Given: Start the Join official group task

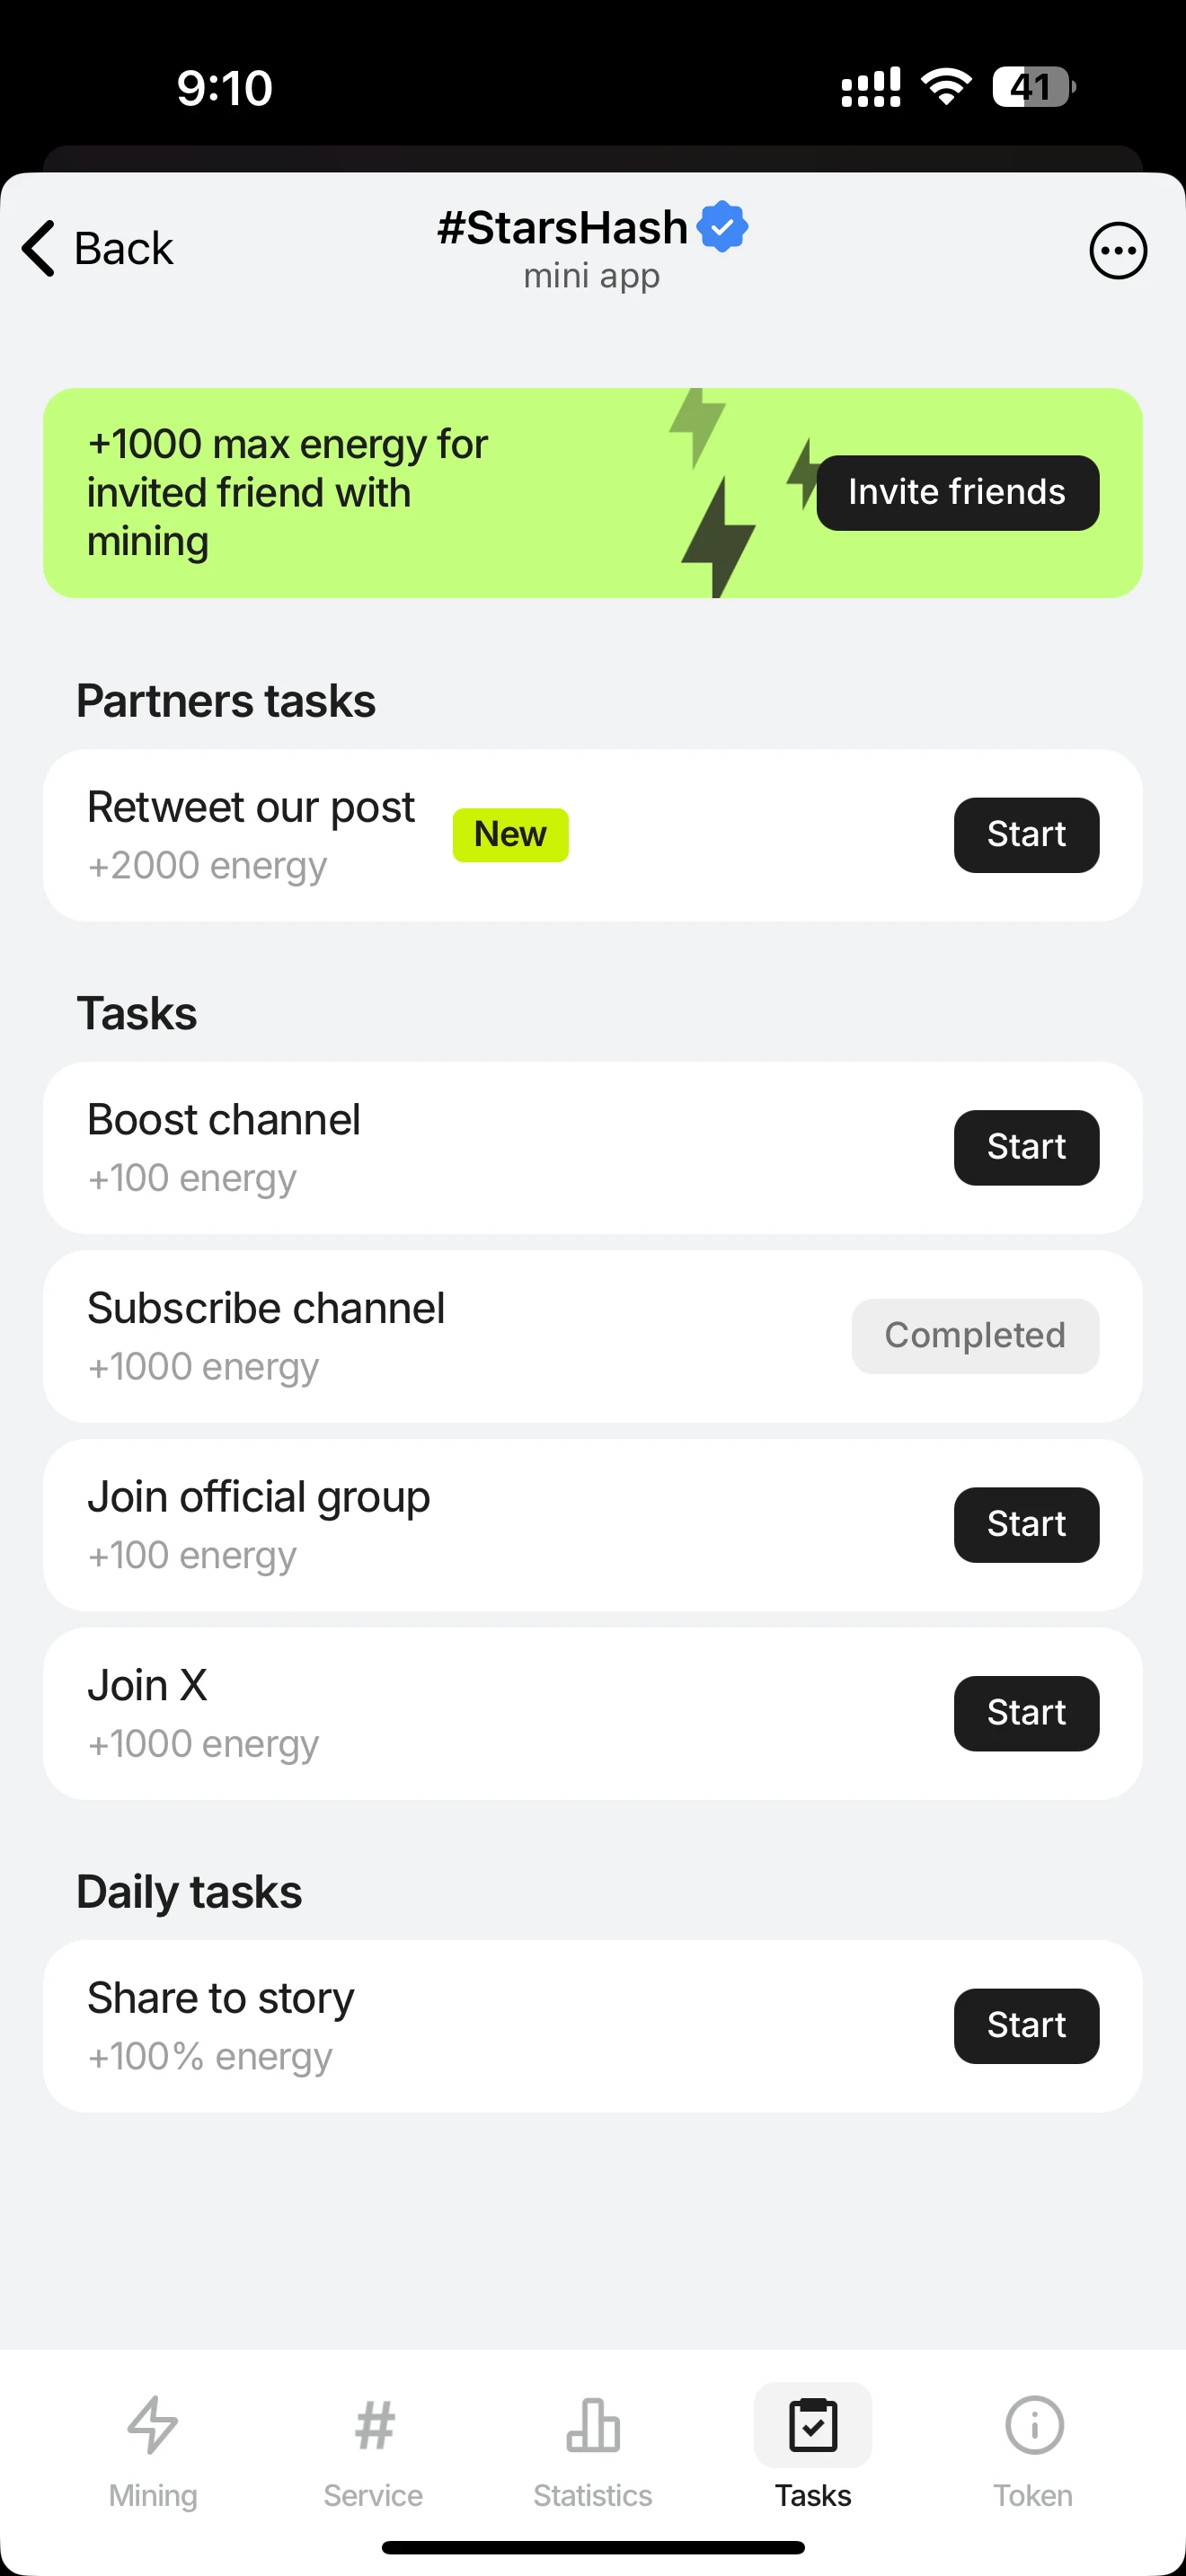Looking at the screenshot, I should (x=1026, y=1525).
